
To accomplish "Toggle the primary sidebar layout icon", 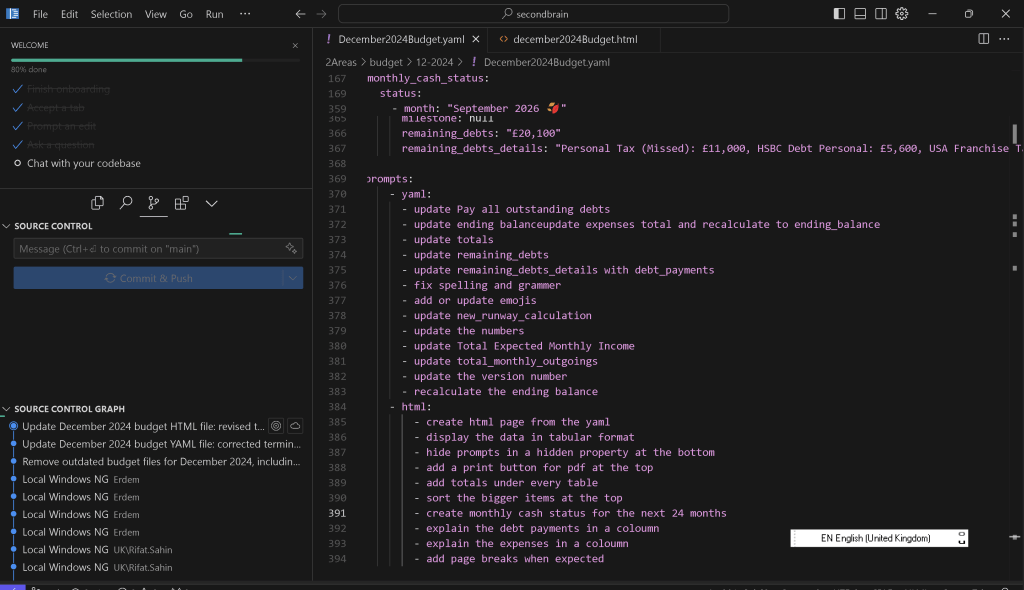I will [839, 14].
